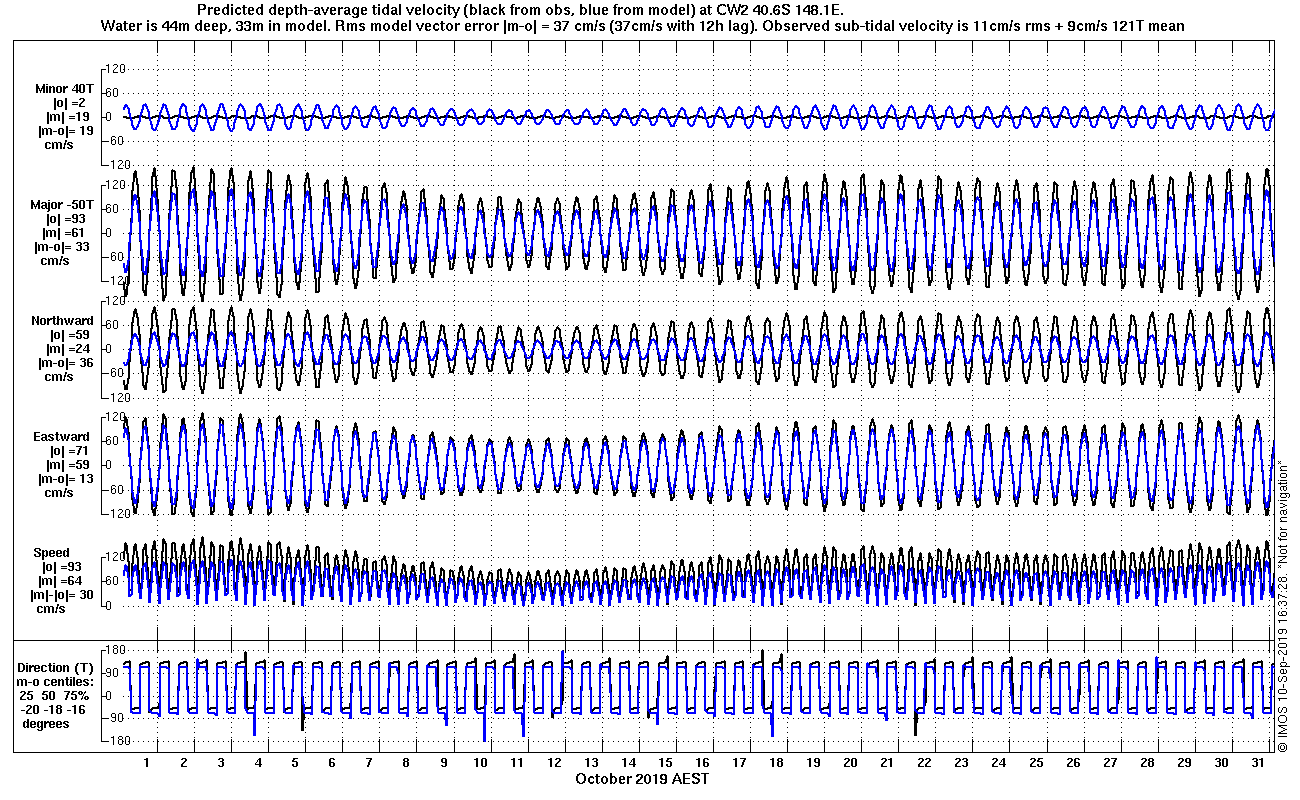Click day '7' on the date axis
Viewport: 1300px width, 800px height.
369,763
